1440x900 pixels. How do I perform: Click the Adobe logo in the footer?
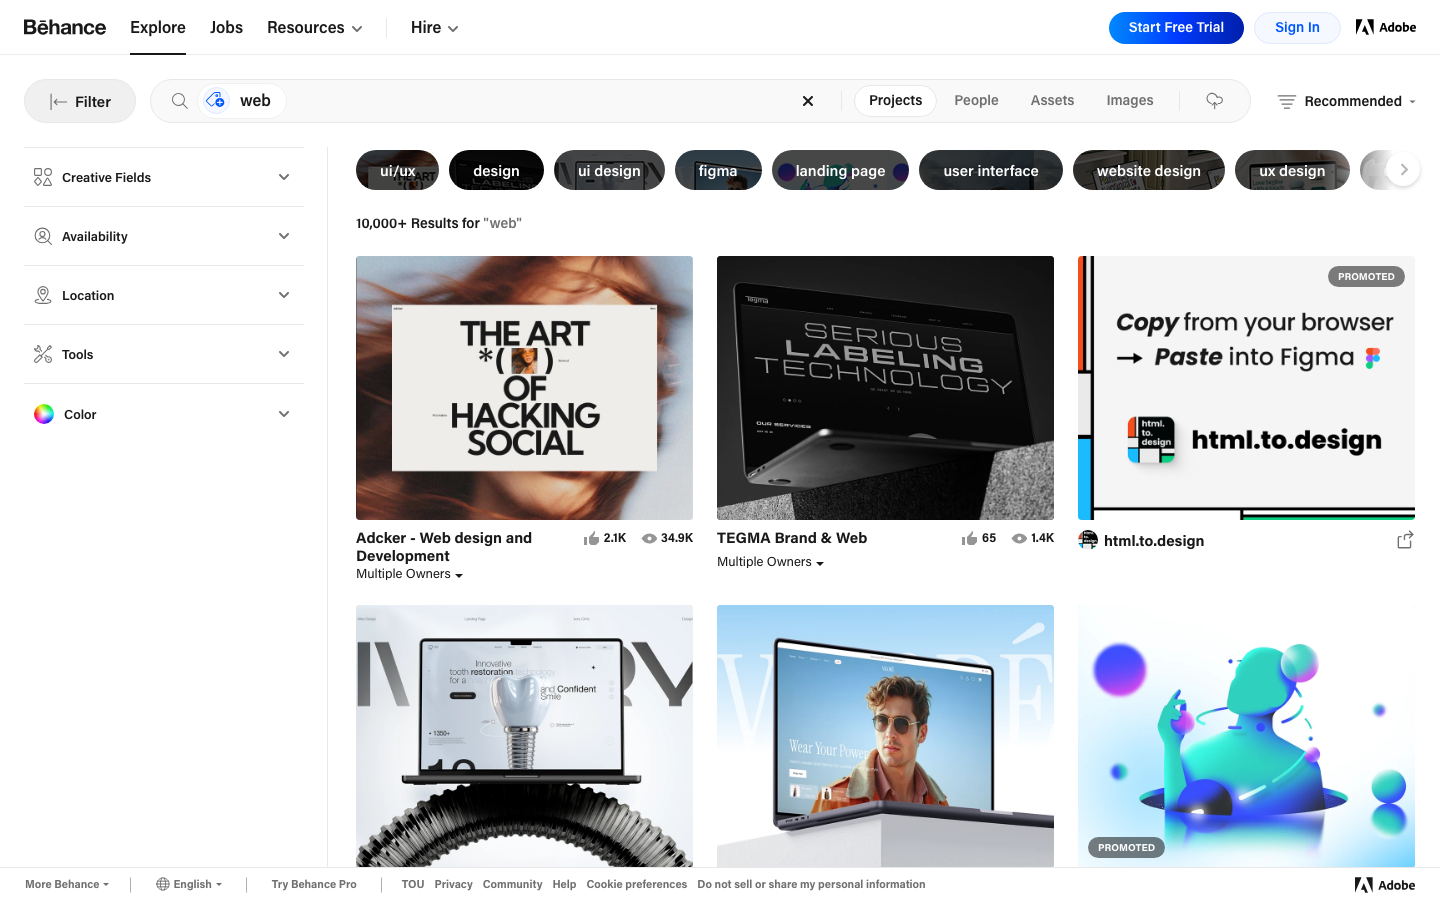1385,885
